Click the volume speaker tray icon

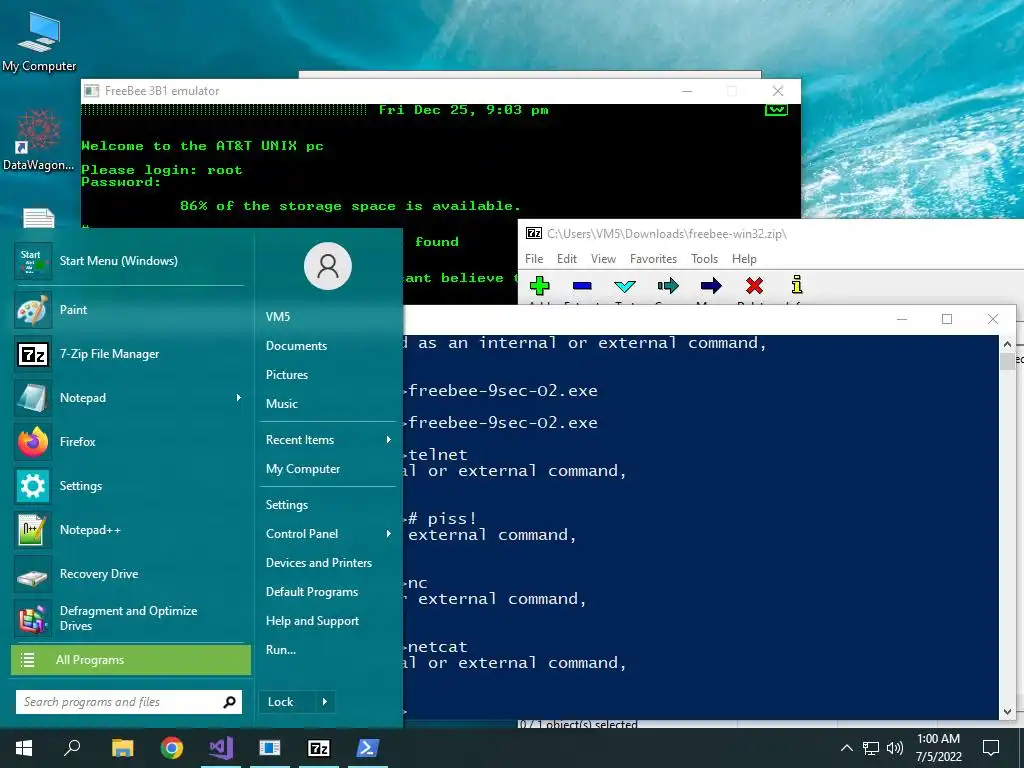[895, 748]
